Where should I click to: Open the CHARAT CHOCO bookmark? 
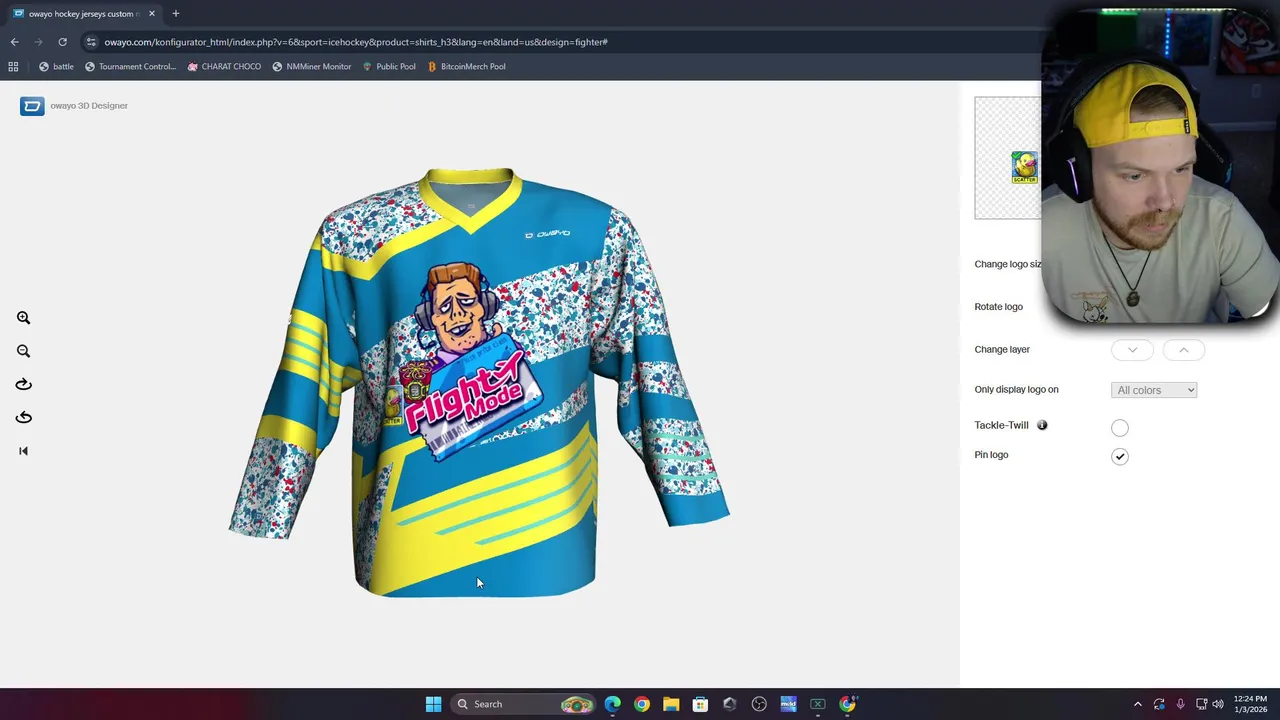point(224,66)
